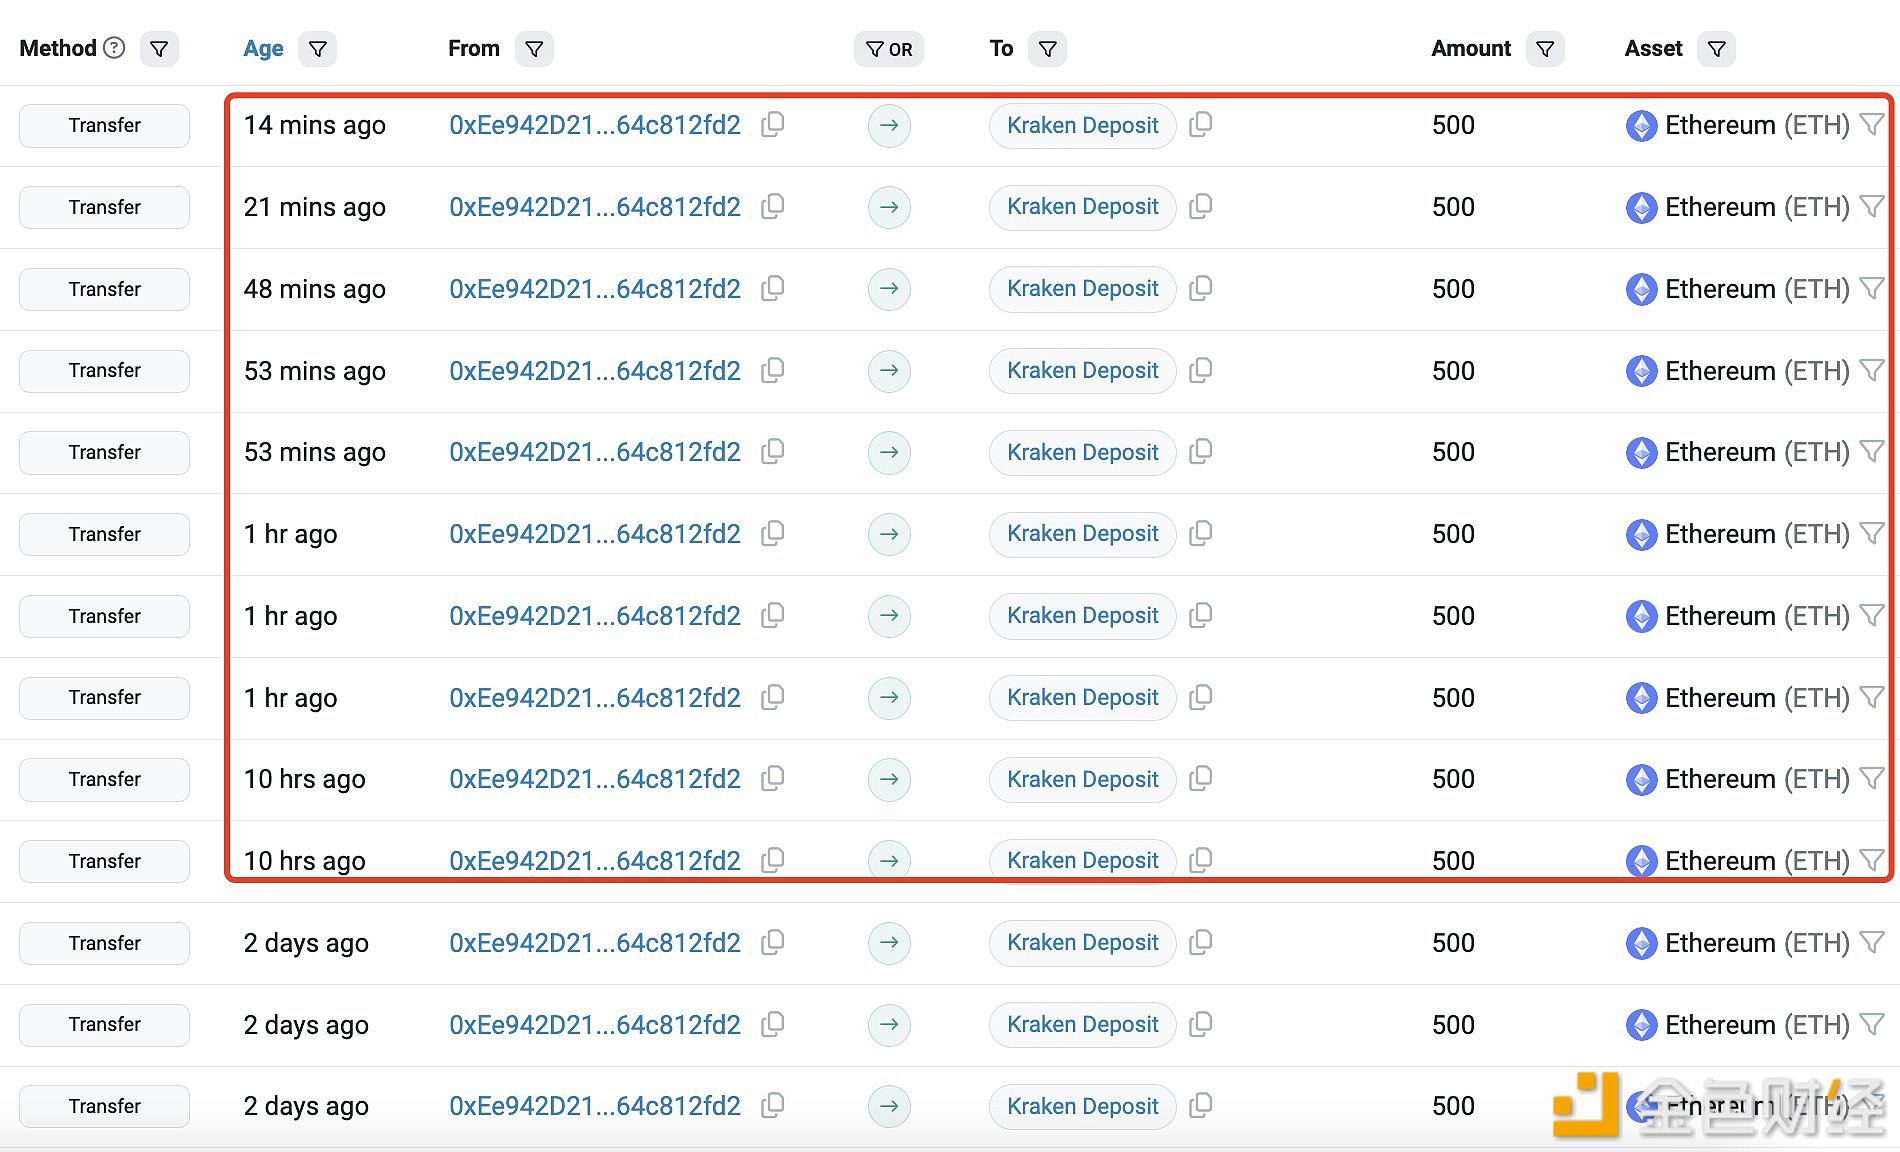The image size is (1900, 1152).
Task: Select the 500 amount in 14 mins ago row
Action: click(1453, 125)
